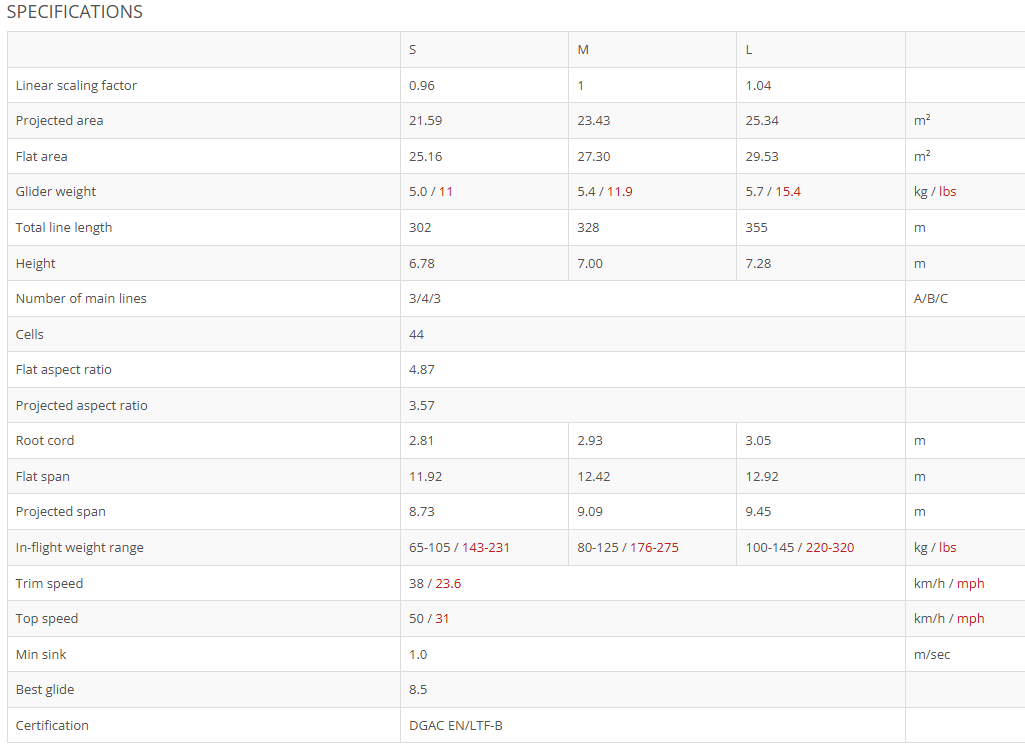Click the 80-125 / 176-275 weight range
This screenshot has height=749, width=1025.
pos(628,548)
